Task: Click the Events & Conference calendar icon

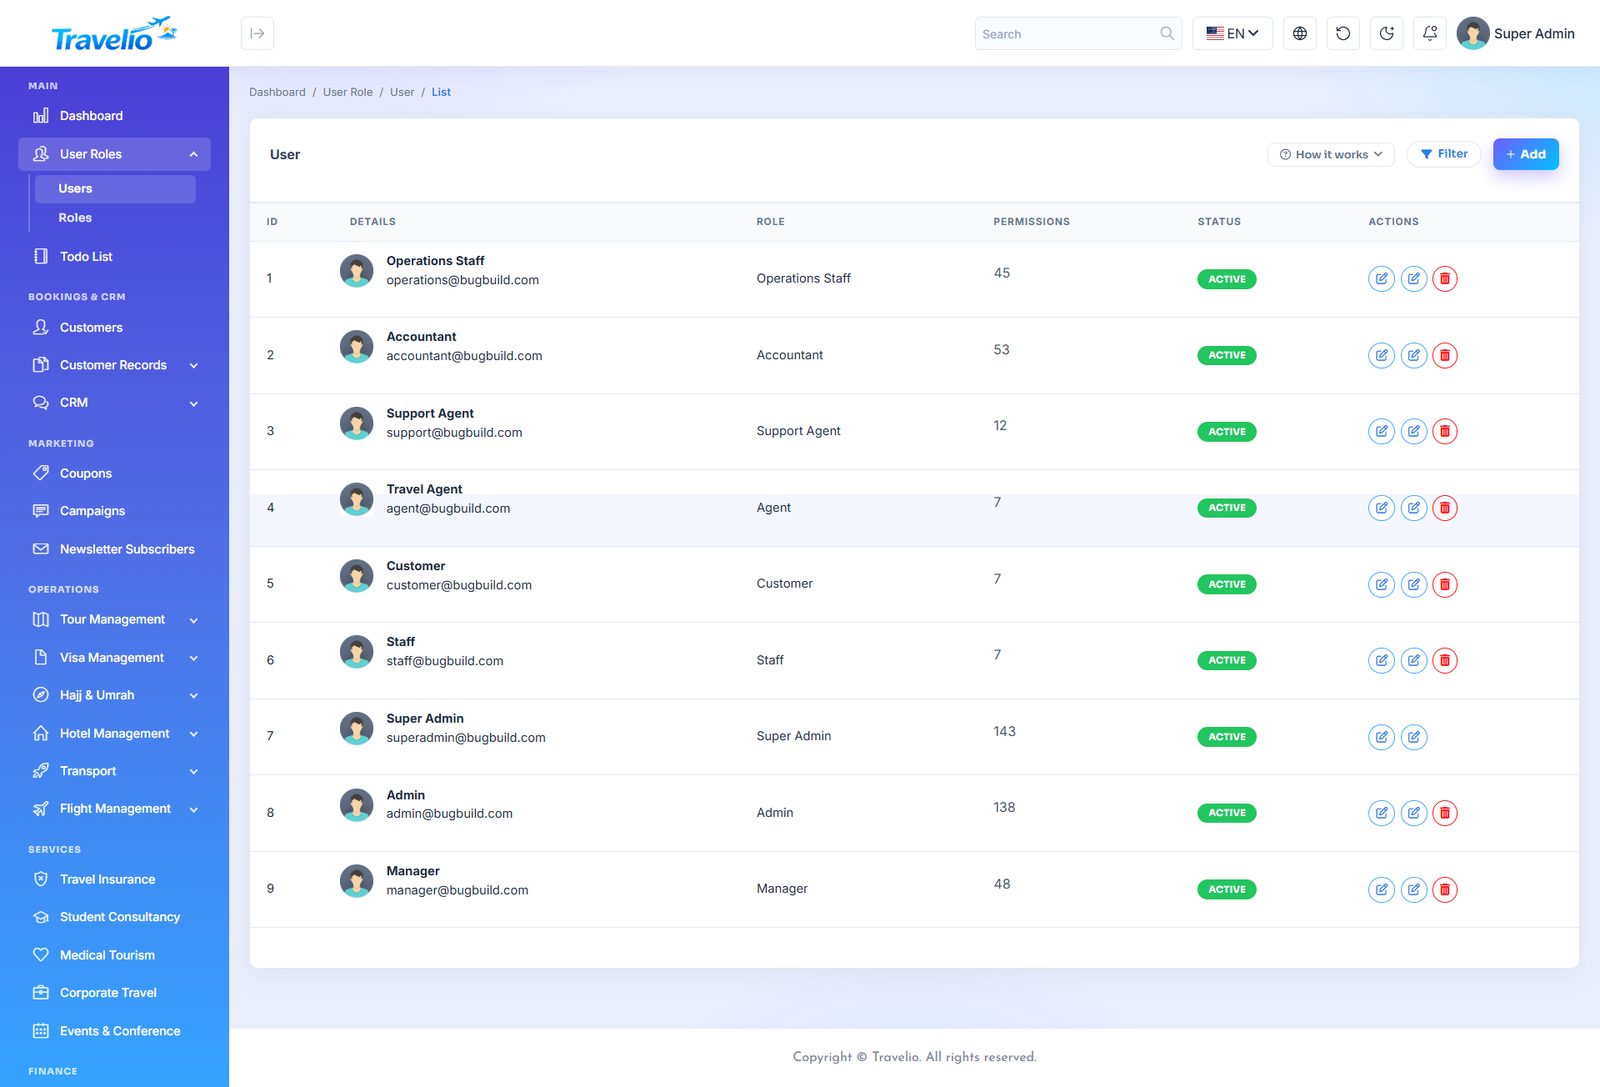Action: (41, 1031)
